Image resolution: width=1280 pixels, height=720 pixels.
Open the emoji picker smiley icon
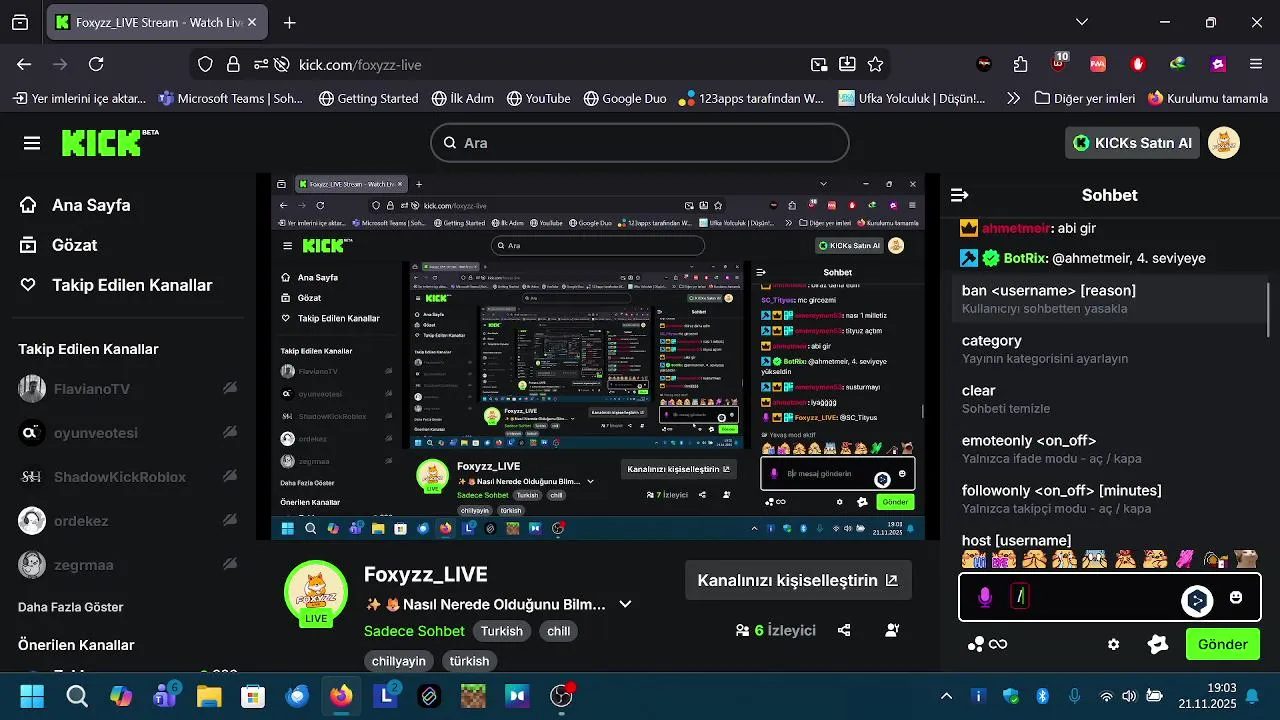[1236, 598]
